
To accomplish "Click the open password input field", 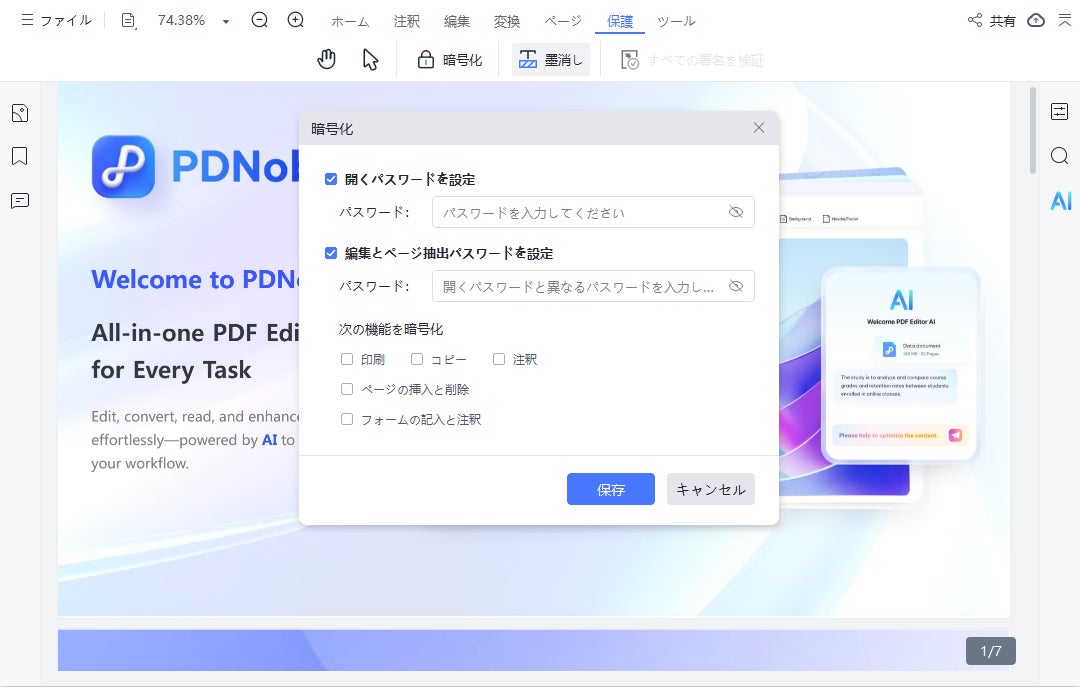I will click(x=593, y=212).
